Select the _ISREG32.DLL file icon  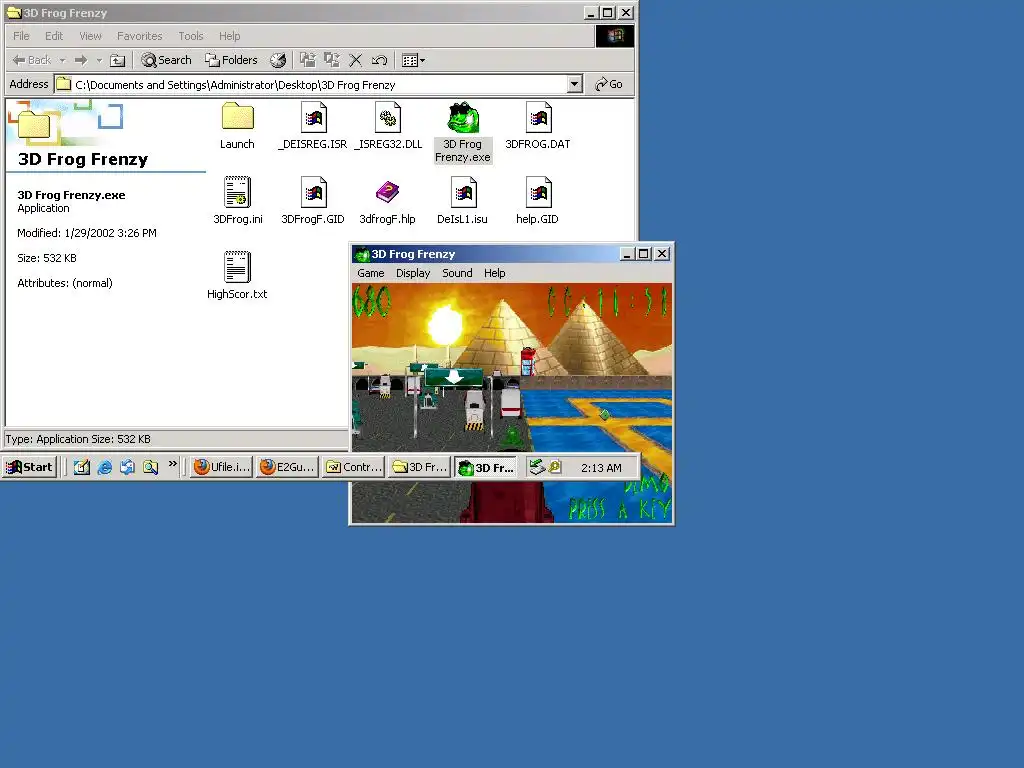click(388, 118)
